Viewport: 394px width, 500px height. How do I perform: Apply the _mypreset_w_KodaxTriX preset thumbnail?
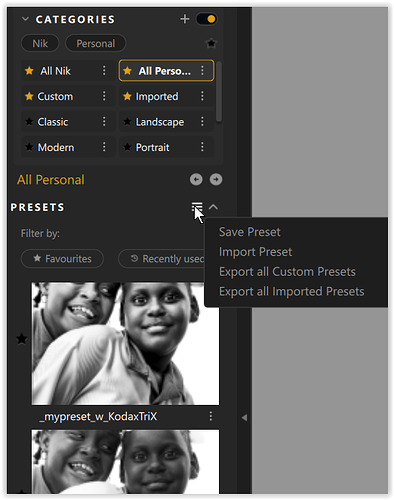pos(125,343)
